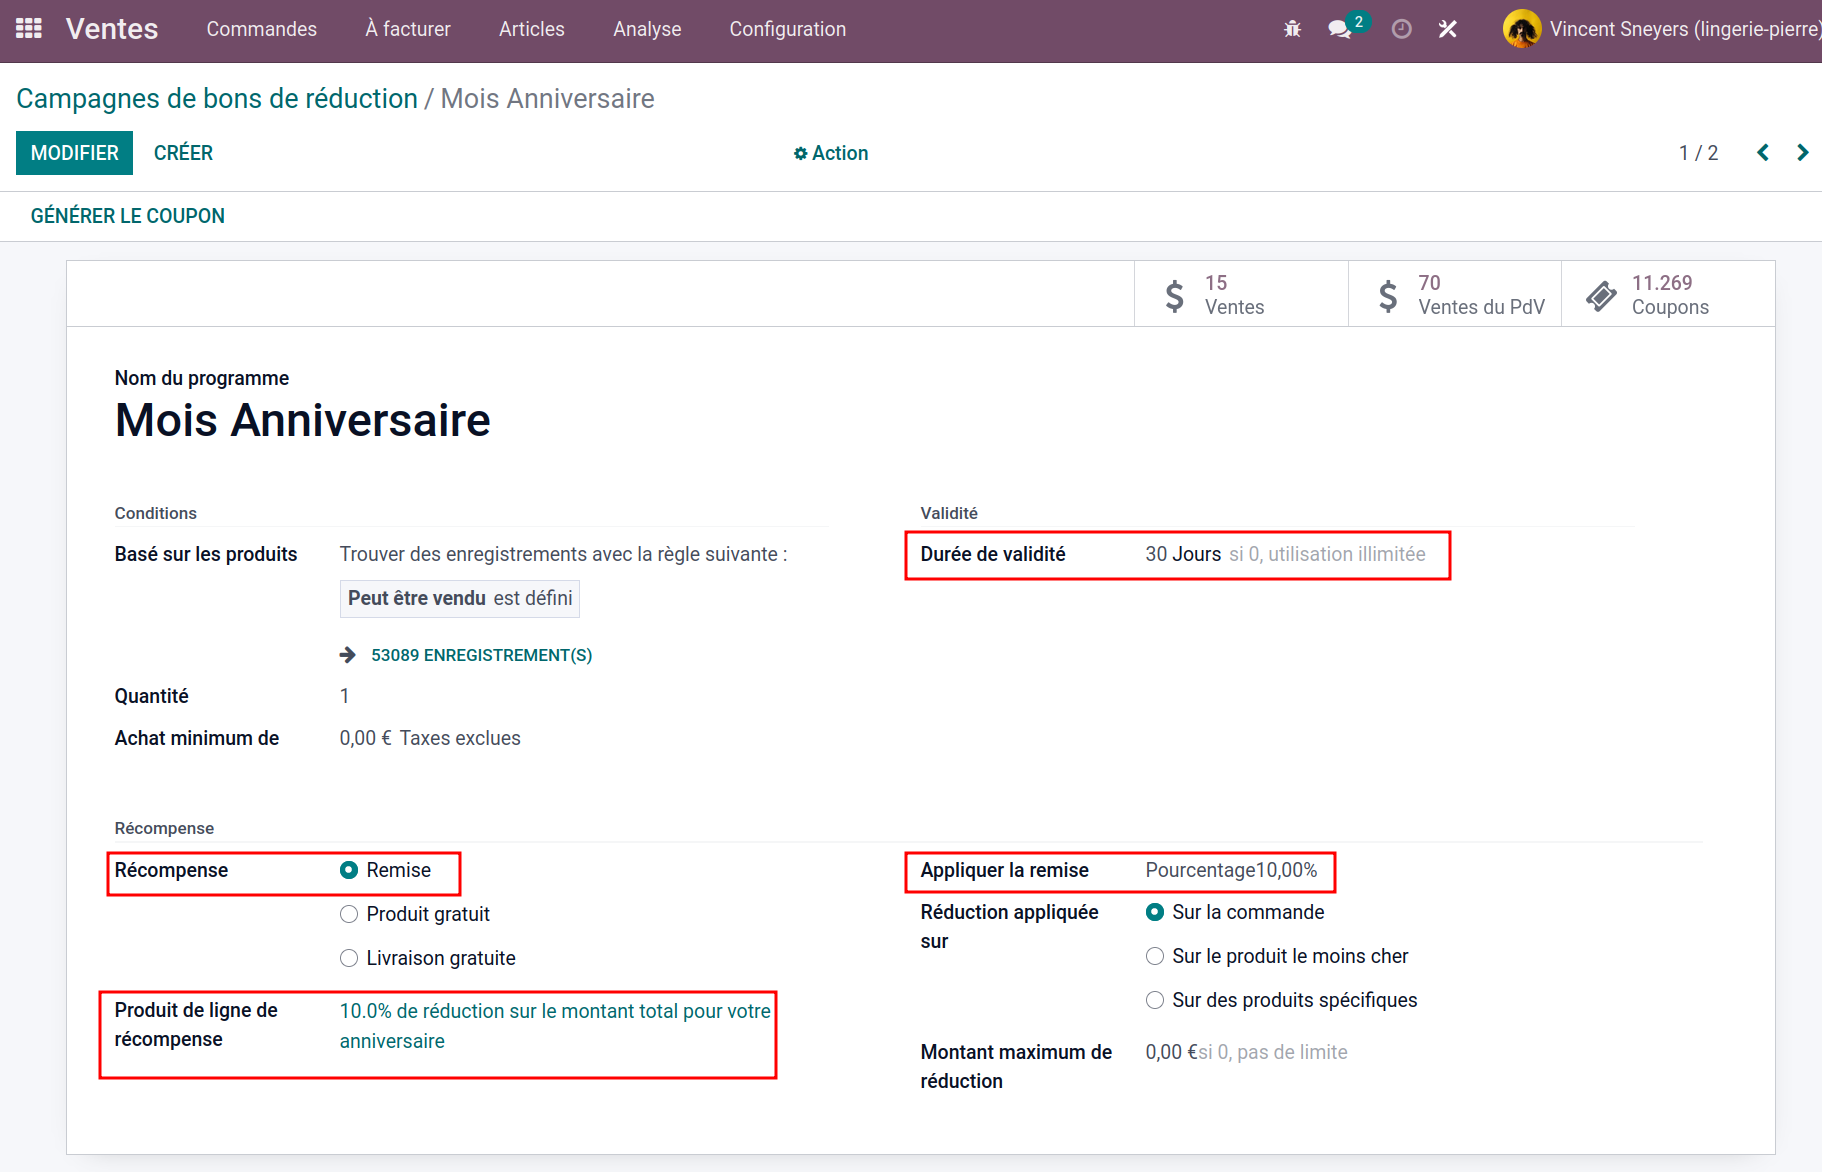Go to next record arrow
The image size is (1822, 1172).
pyautogui.click(x=1802, y=152)
